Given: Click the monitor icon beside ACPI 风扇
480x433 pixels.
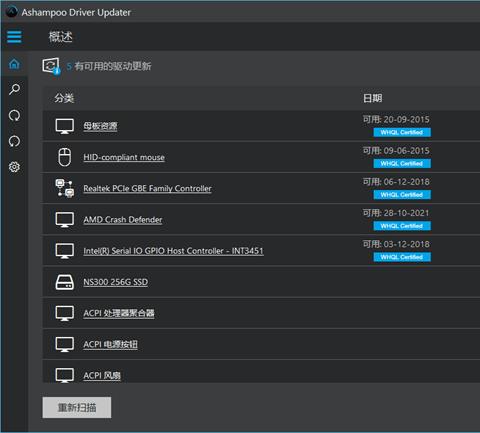Looking at the screenshot, I should click(x=65, y=375).
